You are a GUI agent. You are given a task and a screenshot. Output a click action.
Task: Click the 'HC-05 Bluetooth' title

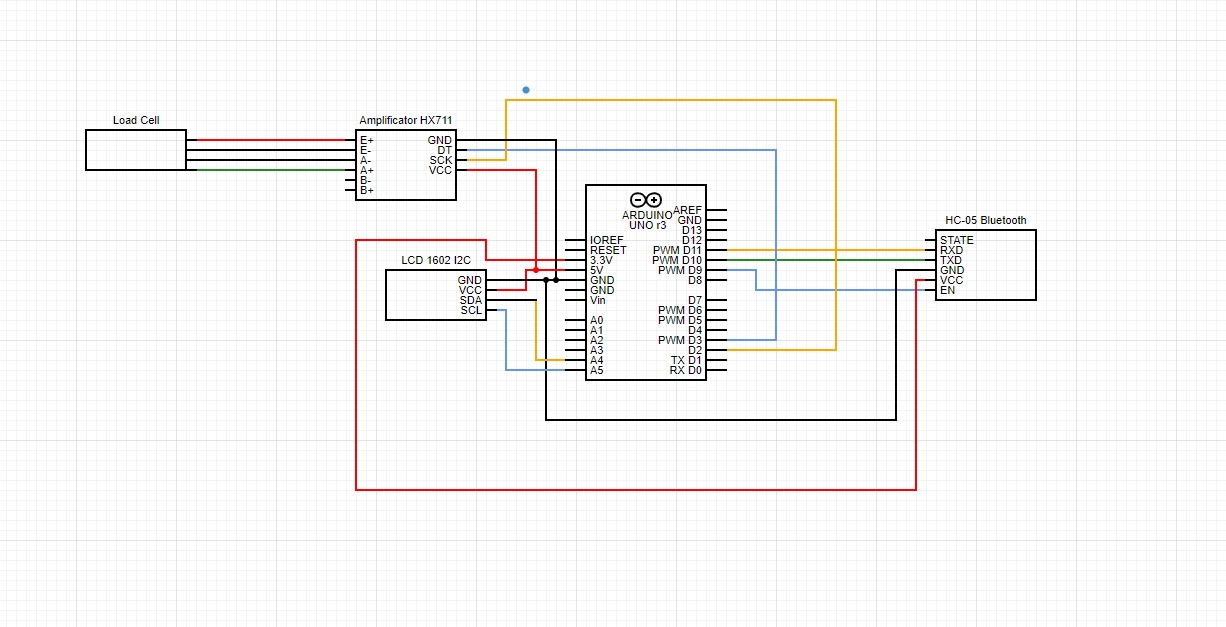click(986, 220)
